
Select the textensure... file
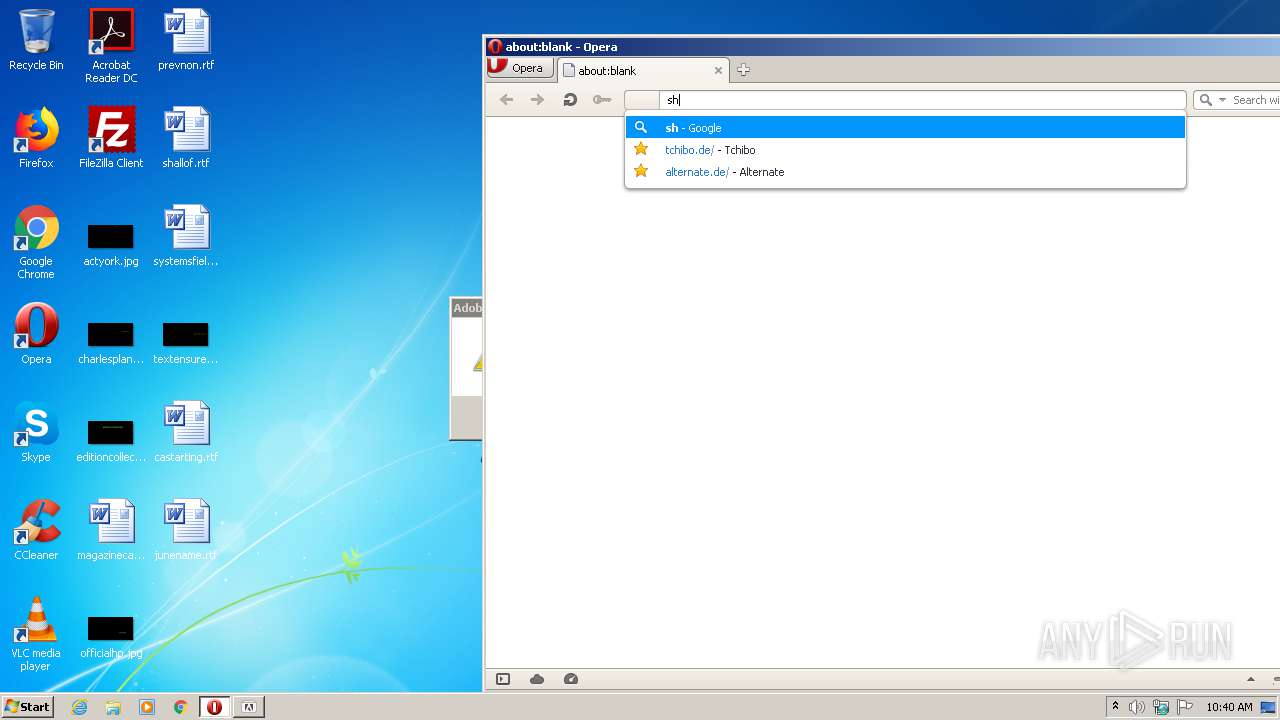point(186,343)
